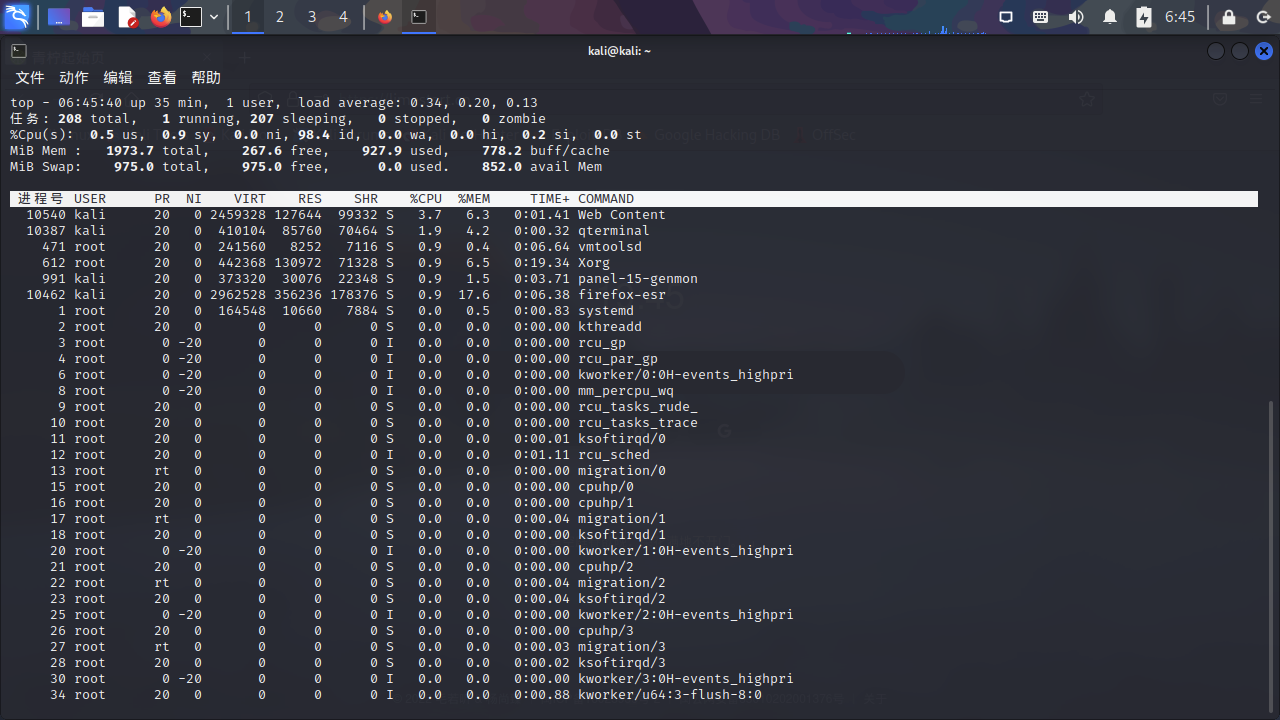Switch to workspace 2

280,17
